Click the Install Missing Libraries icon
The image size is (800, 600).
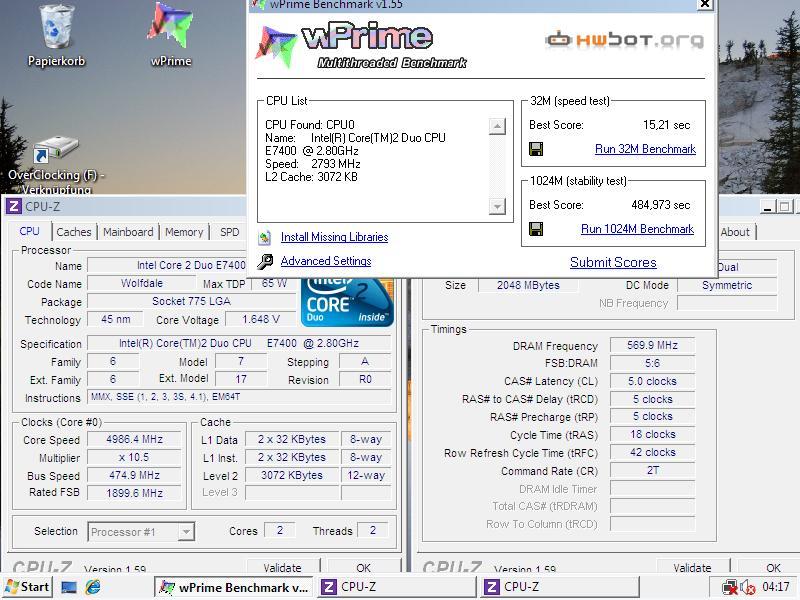[x=264, y=237]
